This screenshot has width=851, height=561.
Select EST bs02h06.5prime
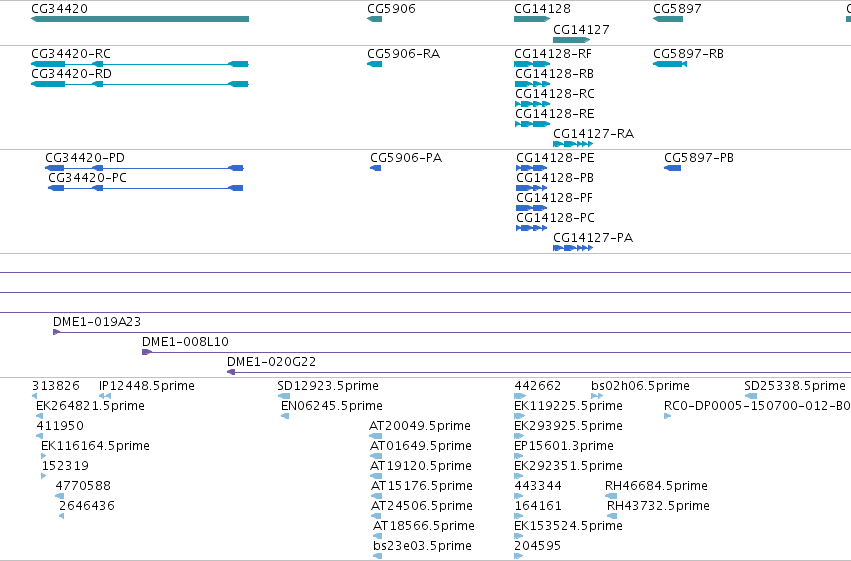(597, 396)
